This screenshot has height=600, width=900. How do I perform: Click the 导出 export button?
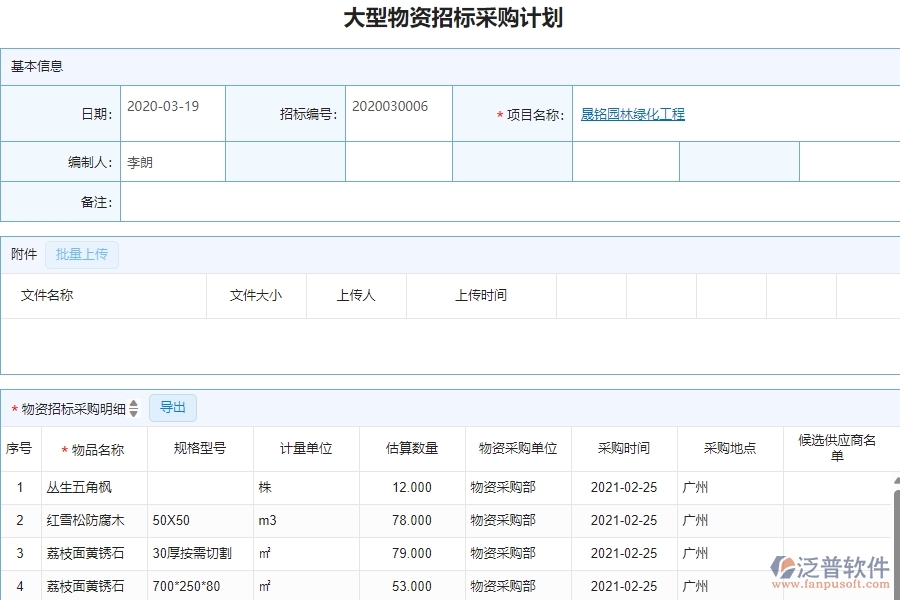pos(172,407)
